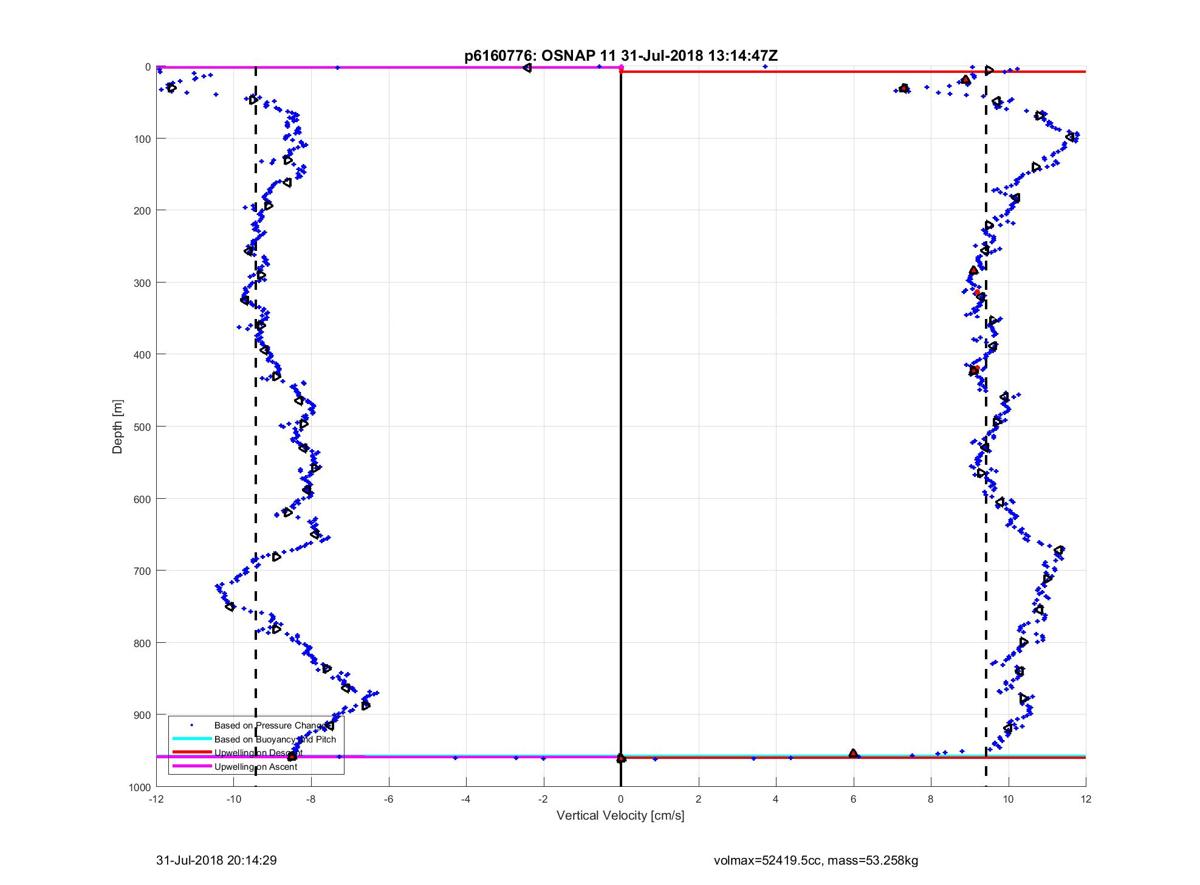
Task: Click the '8' velocity axis tick label
Action: (931, 799)
